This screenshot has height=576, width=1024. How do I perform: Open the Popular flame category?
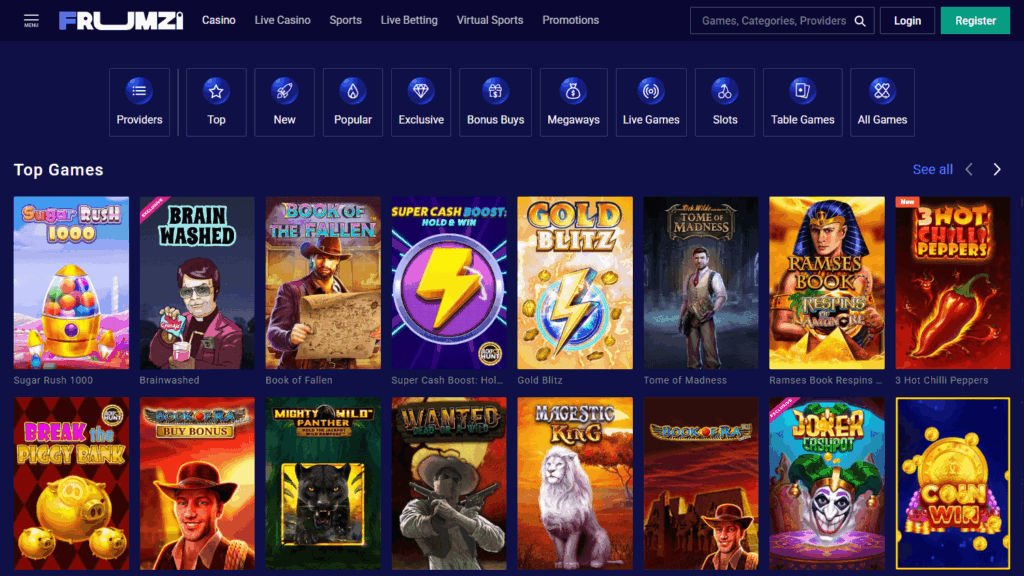pos(353,92)
